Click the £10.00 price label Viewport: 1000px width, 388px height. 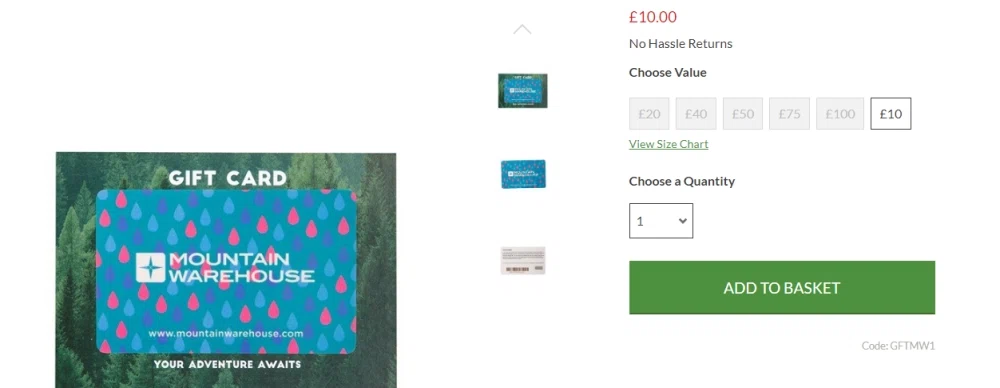tap(653, 17)
